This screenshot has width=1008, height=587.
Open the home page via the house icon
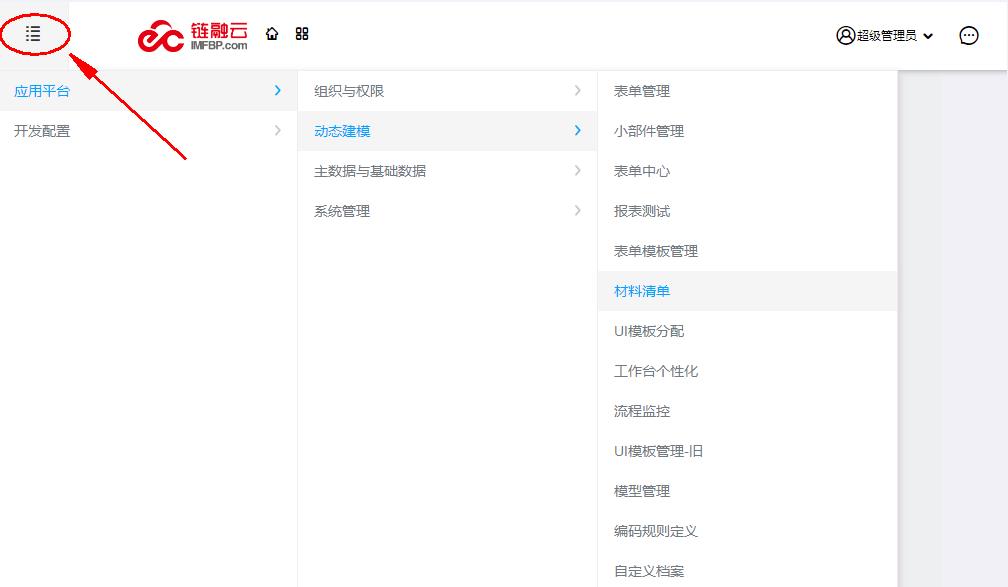click(x=271, y=33)
